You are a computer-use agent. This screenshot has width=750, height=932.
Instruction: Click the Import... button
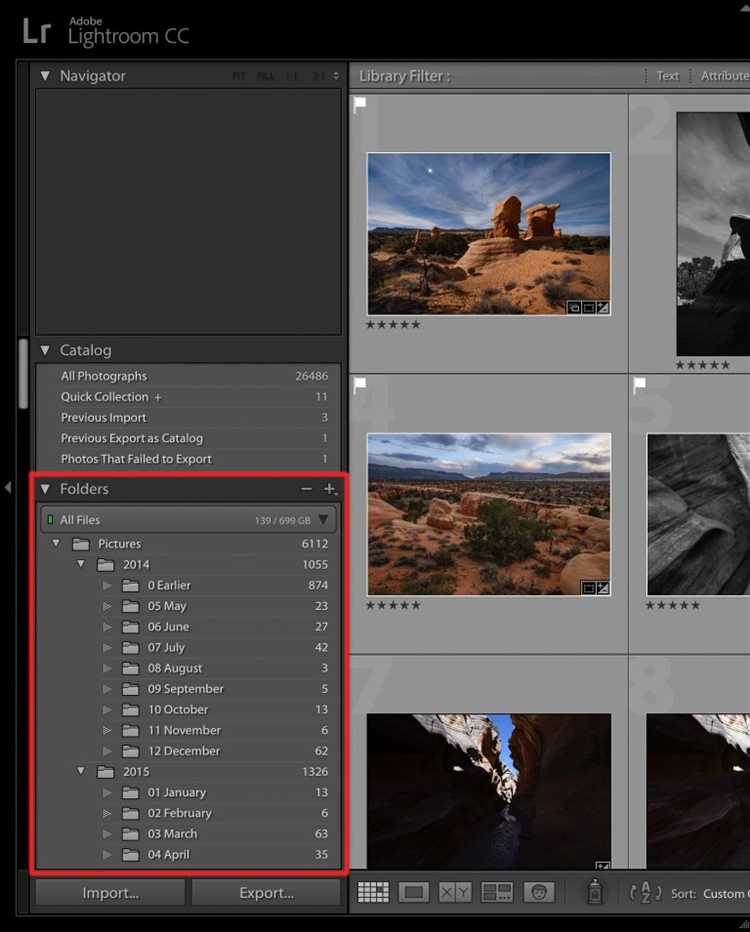pyautogui.click(x=110, y=893)
